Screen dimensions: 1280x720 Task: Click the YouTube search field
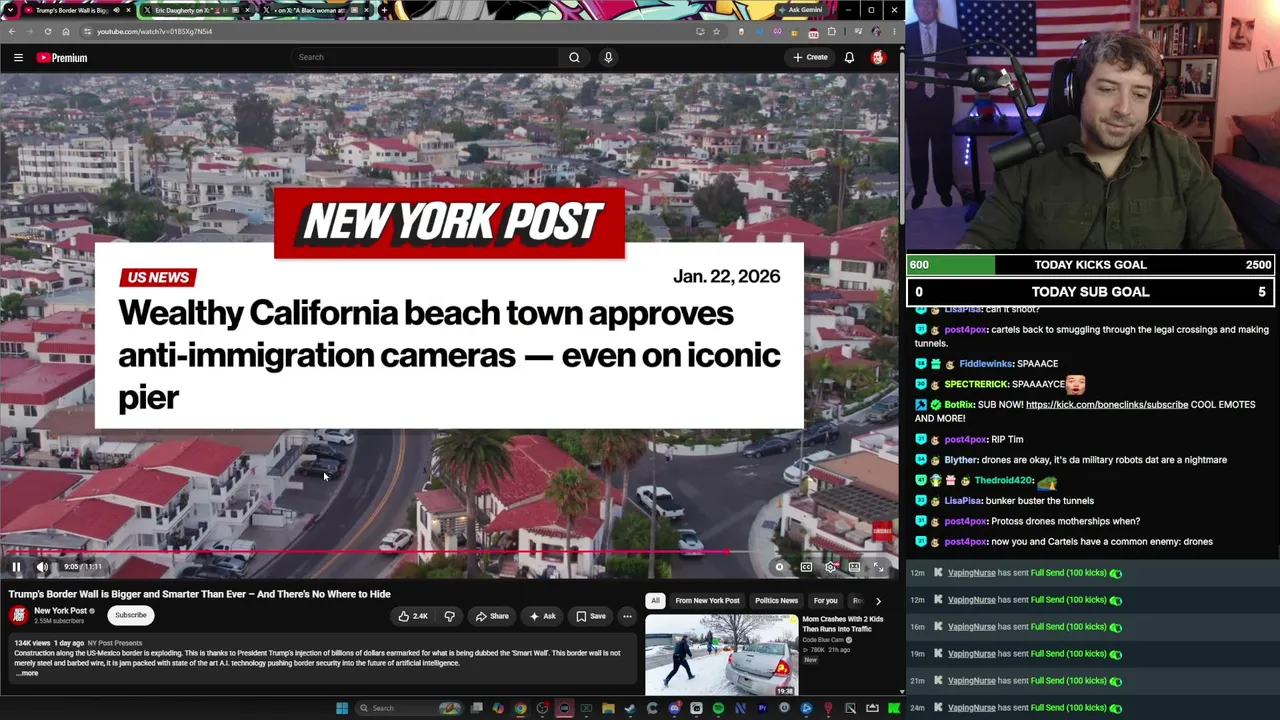tap(425, 57)
